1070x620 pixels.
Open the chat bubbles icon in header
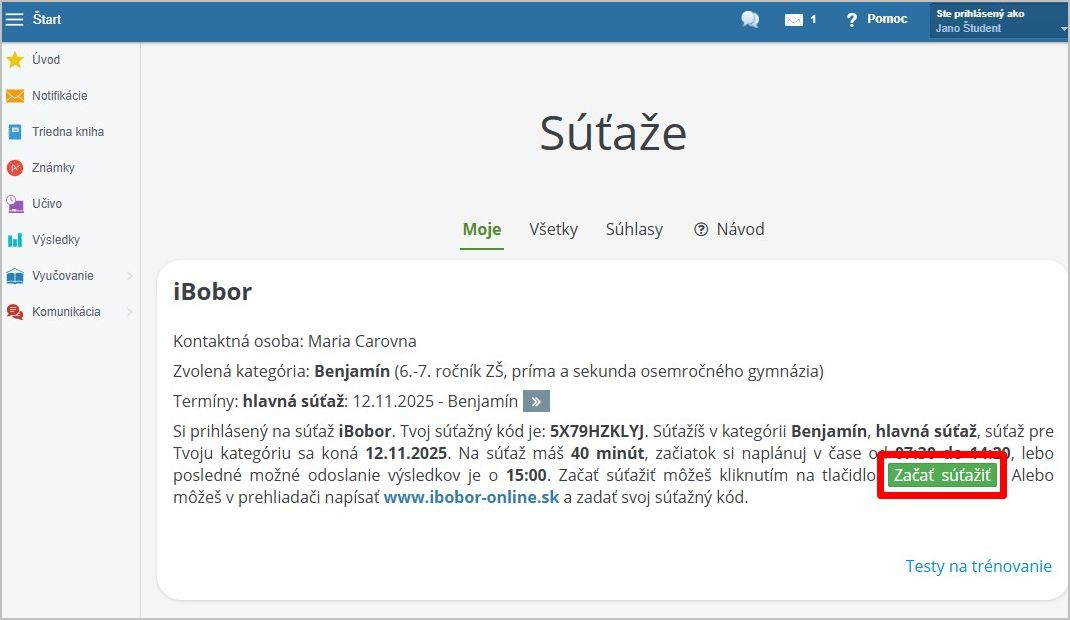click(x=750, y=20)
